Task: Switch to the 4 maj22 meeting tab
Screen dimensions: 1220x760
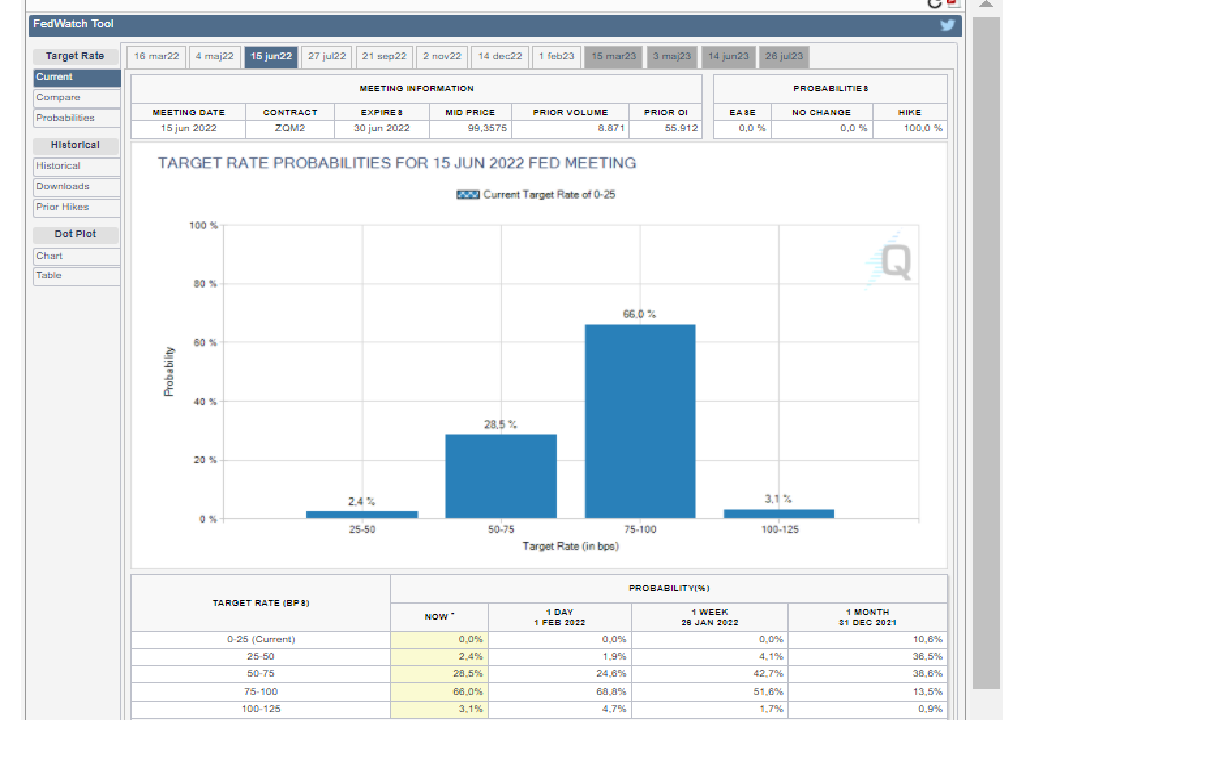Action: coord(214,57)
